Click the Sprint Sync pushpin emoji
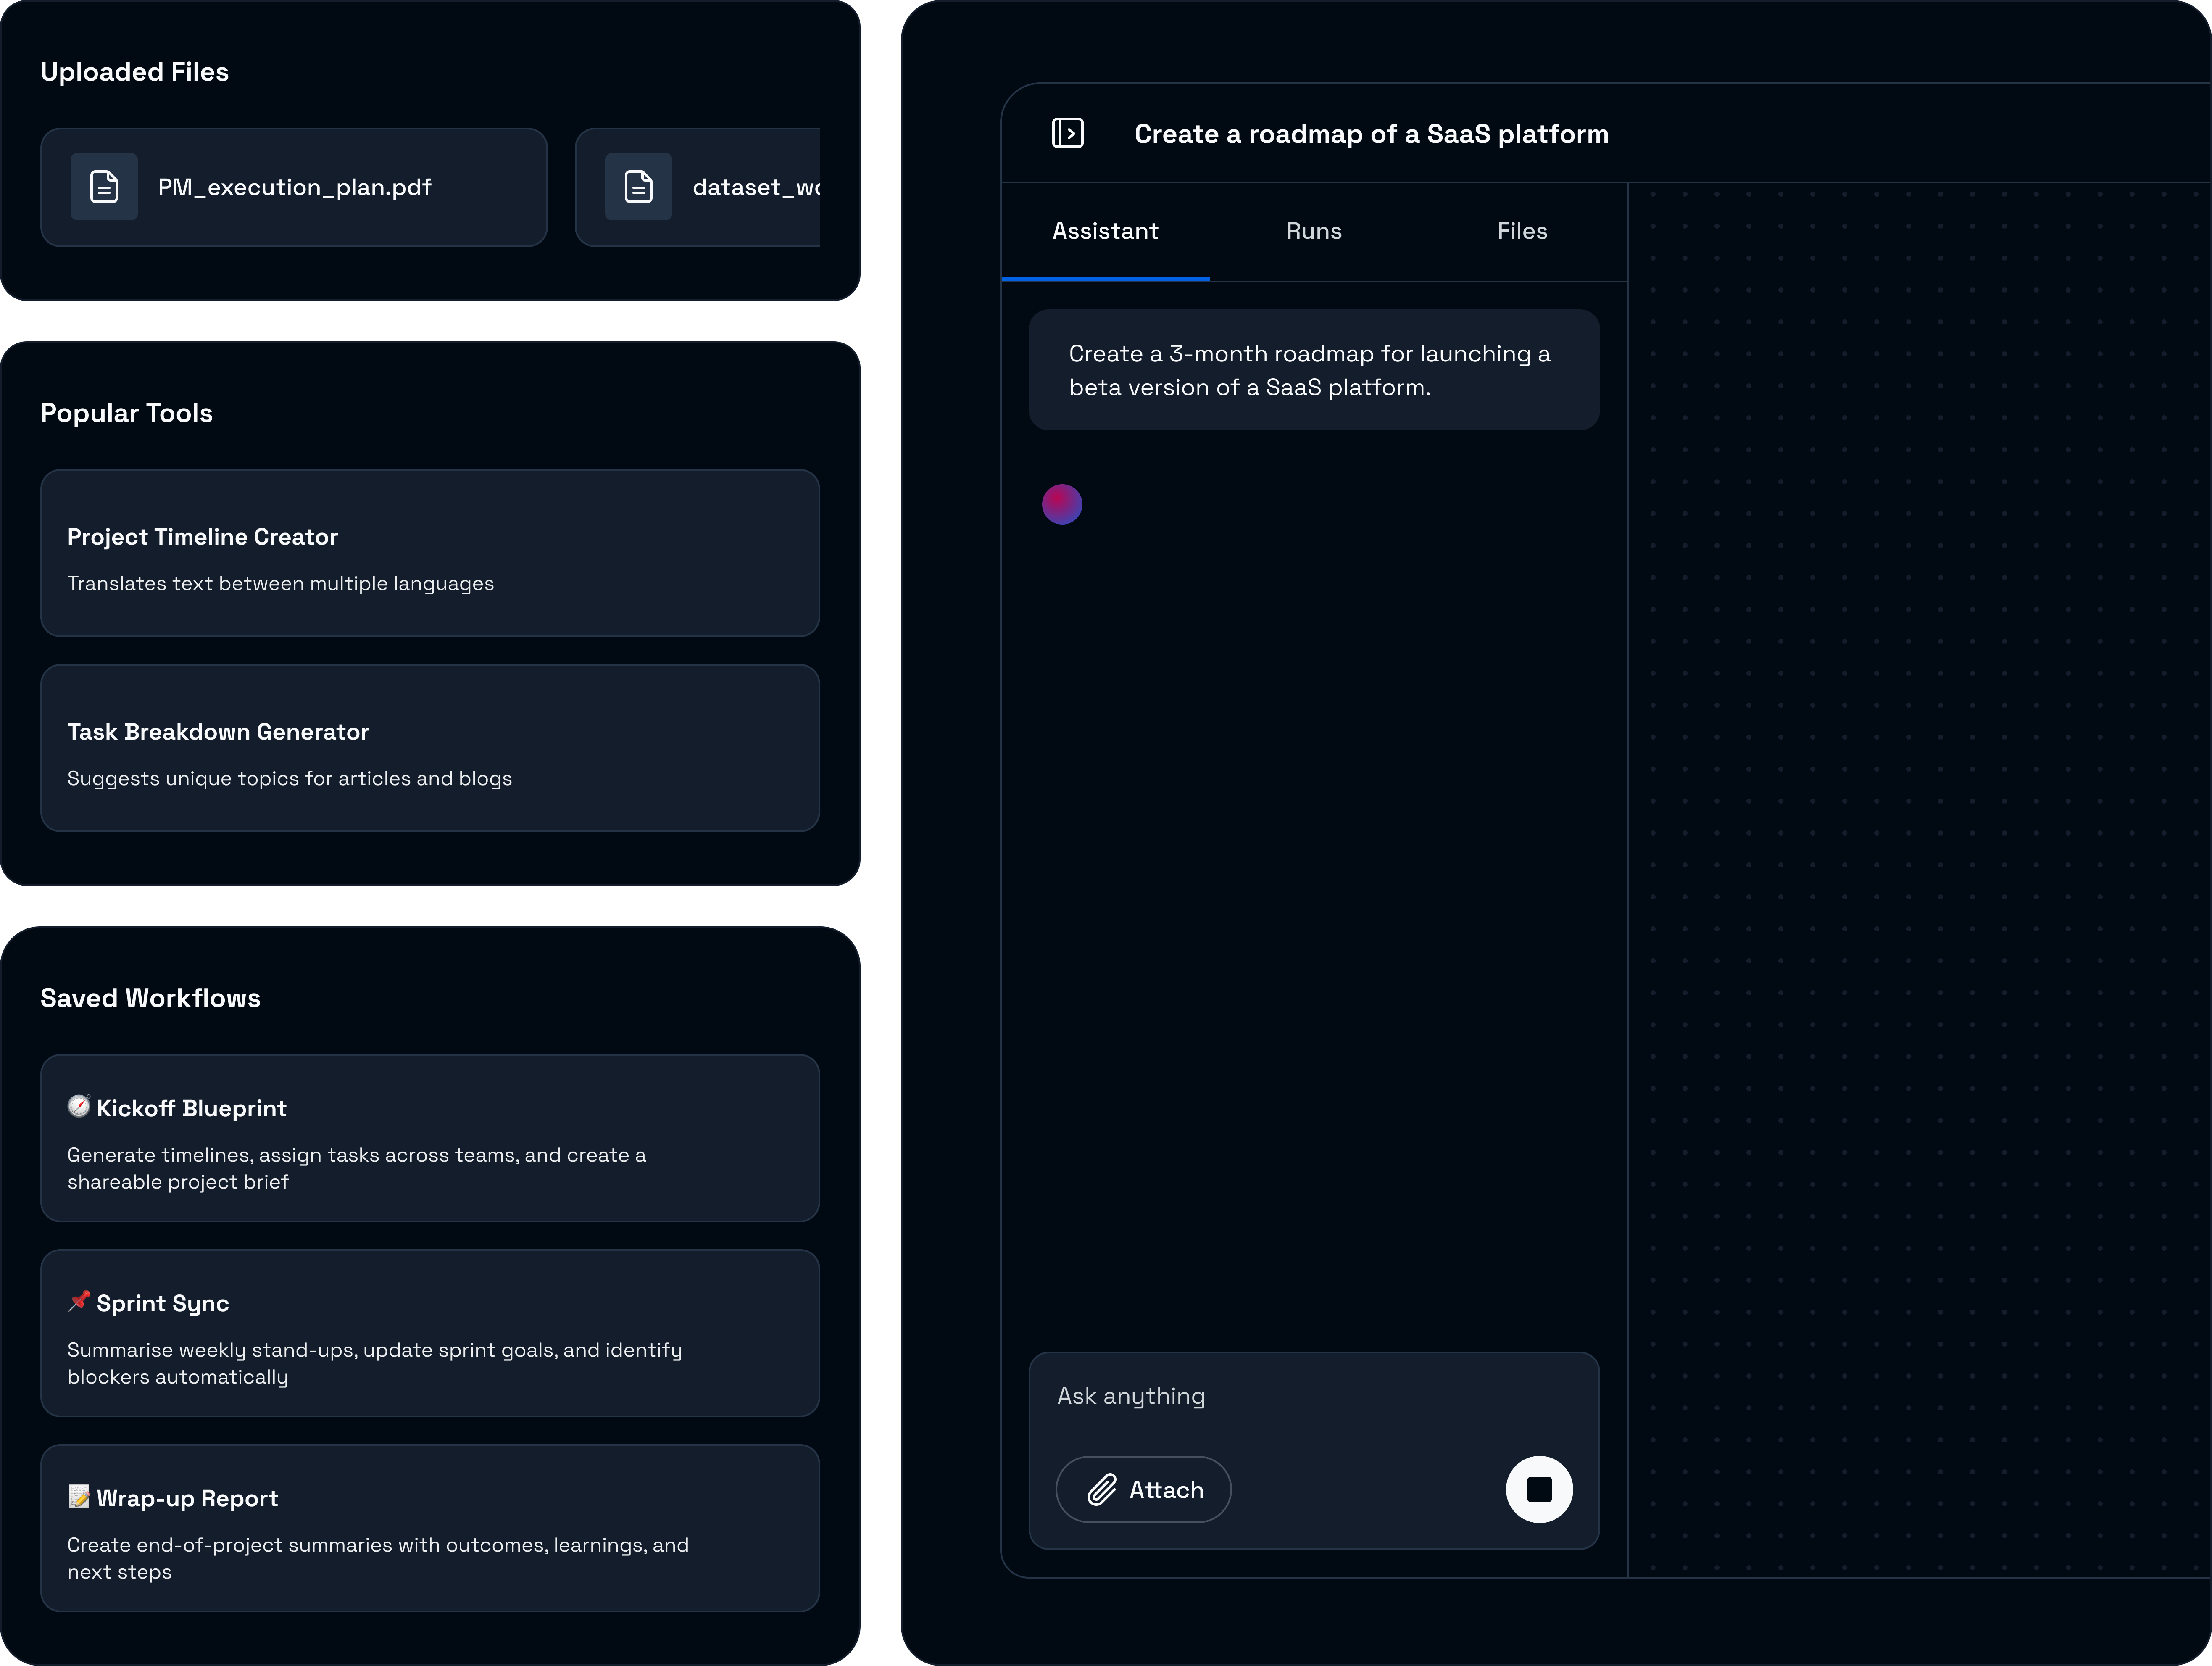This screenshot has height=1666, width=2212. click(79, 1301)
